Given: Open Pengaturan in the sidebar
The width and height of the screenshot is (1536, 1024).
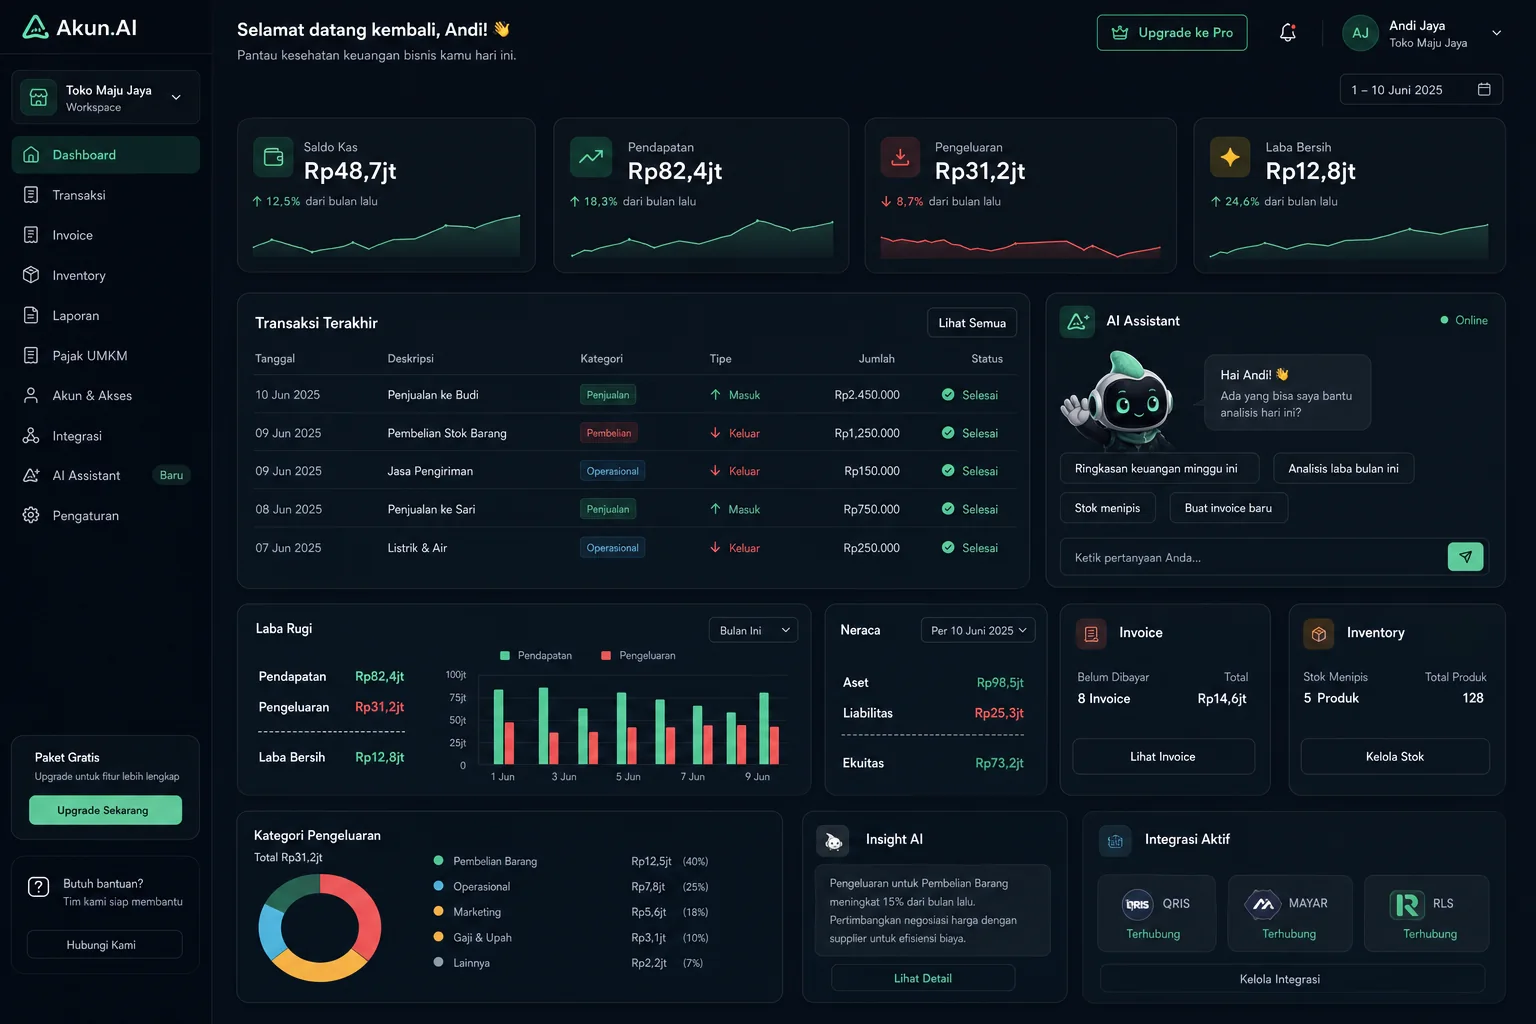Looking at the screenshot, I should coord(105,515).
